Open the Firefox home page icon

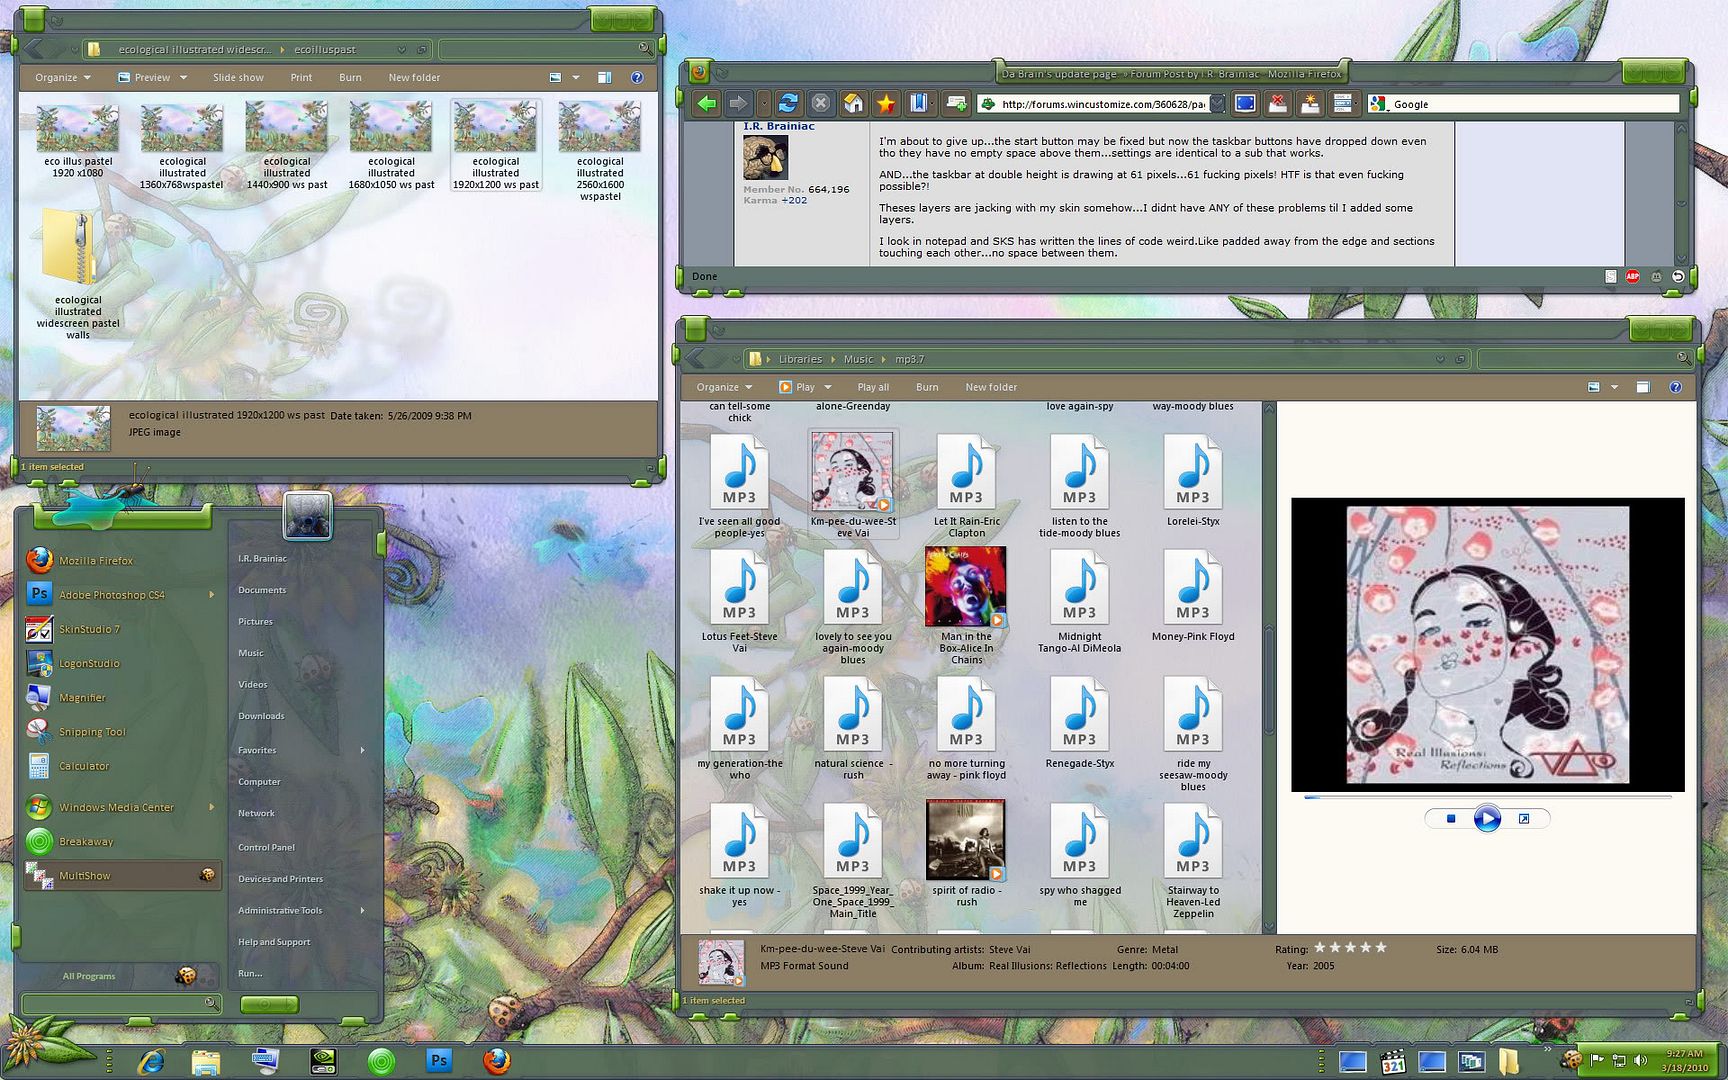click(x=853, y=103)
